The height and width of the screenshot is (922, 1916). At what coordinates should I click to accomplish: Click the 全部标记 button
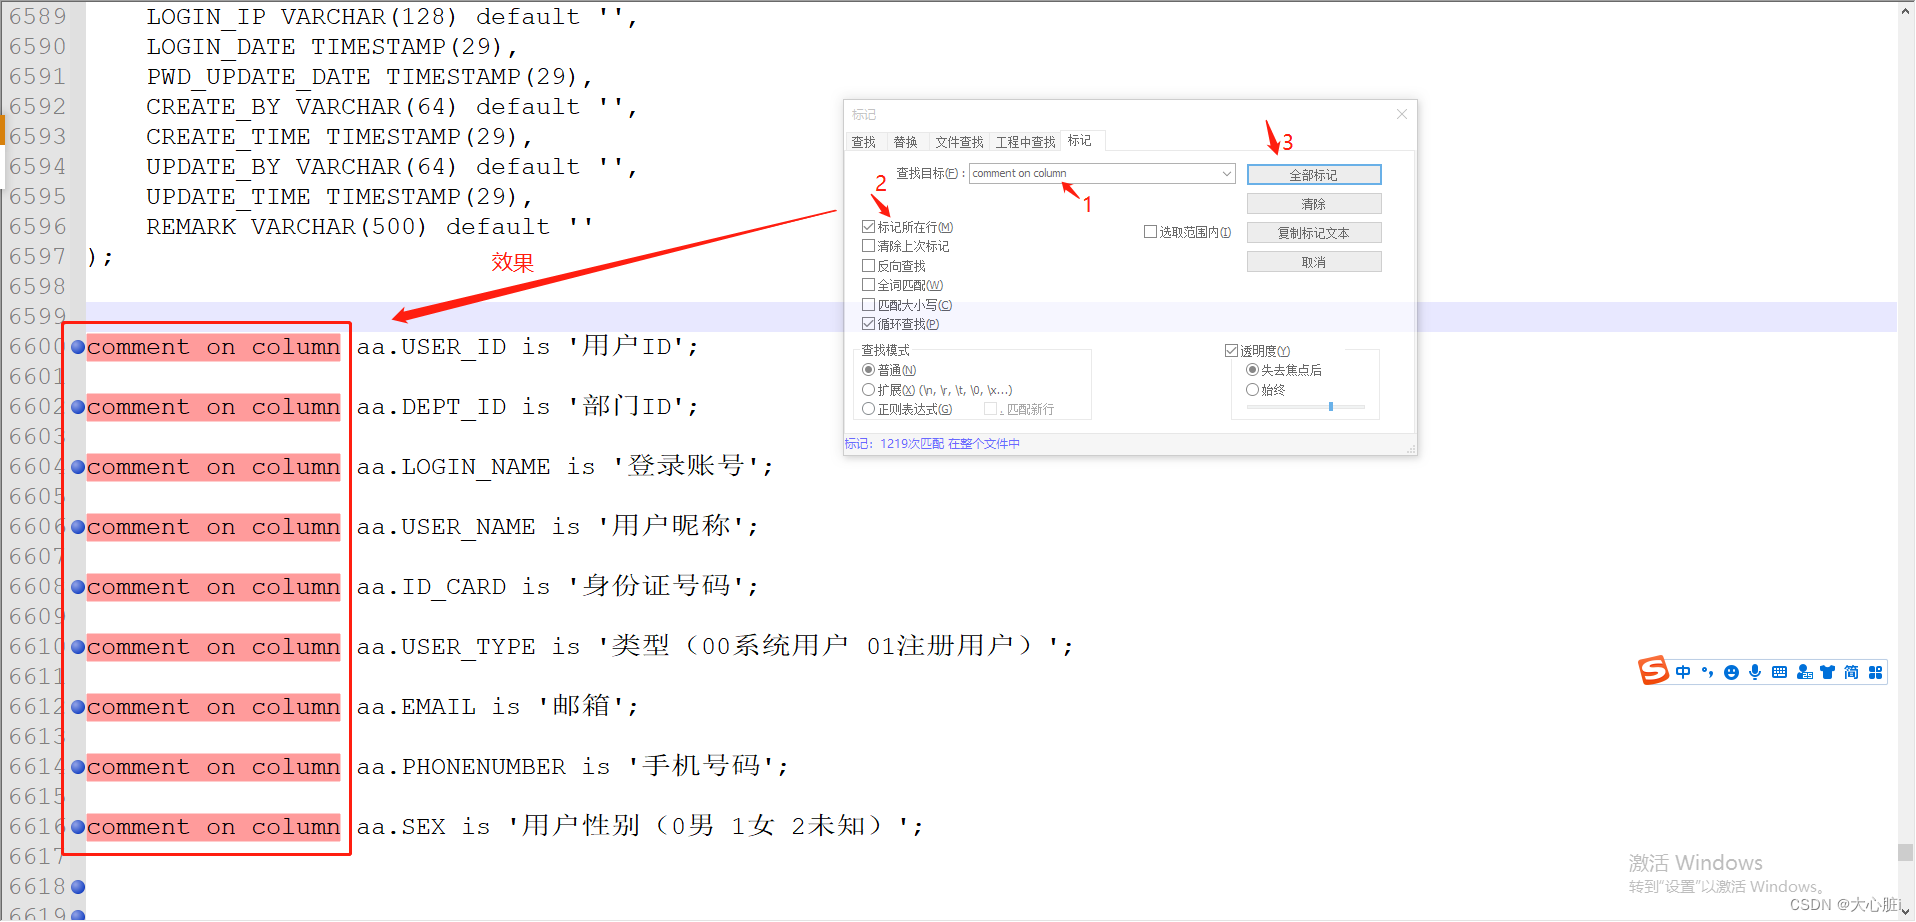point(1314,175)
